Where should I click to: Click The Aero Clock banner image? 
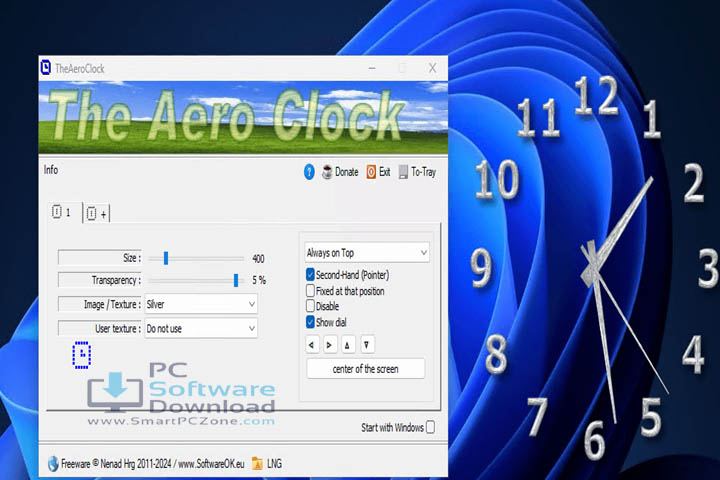(x=243, y=117)
